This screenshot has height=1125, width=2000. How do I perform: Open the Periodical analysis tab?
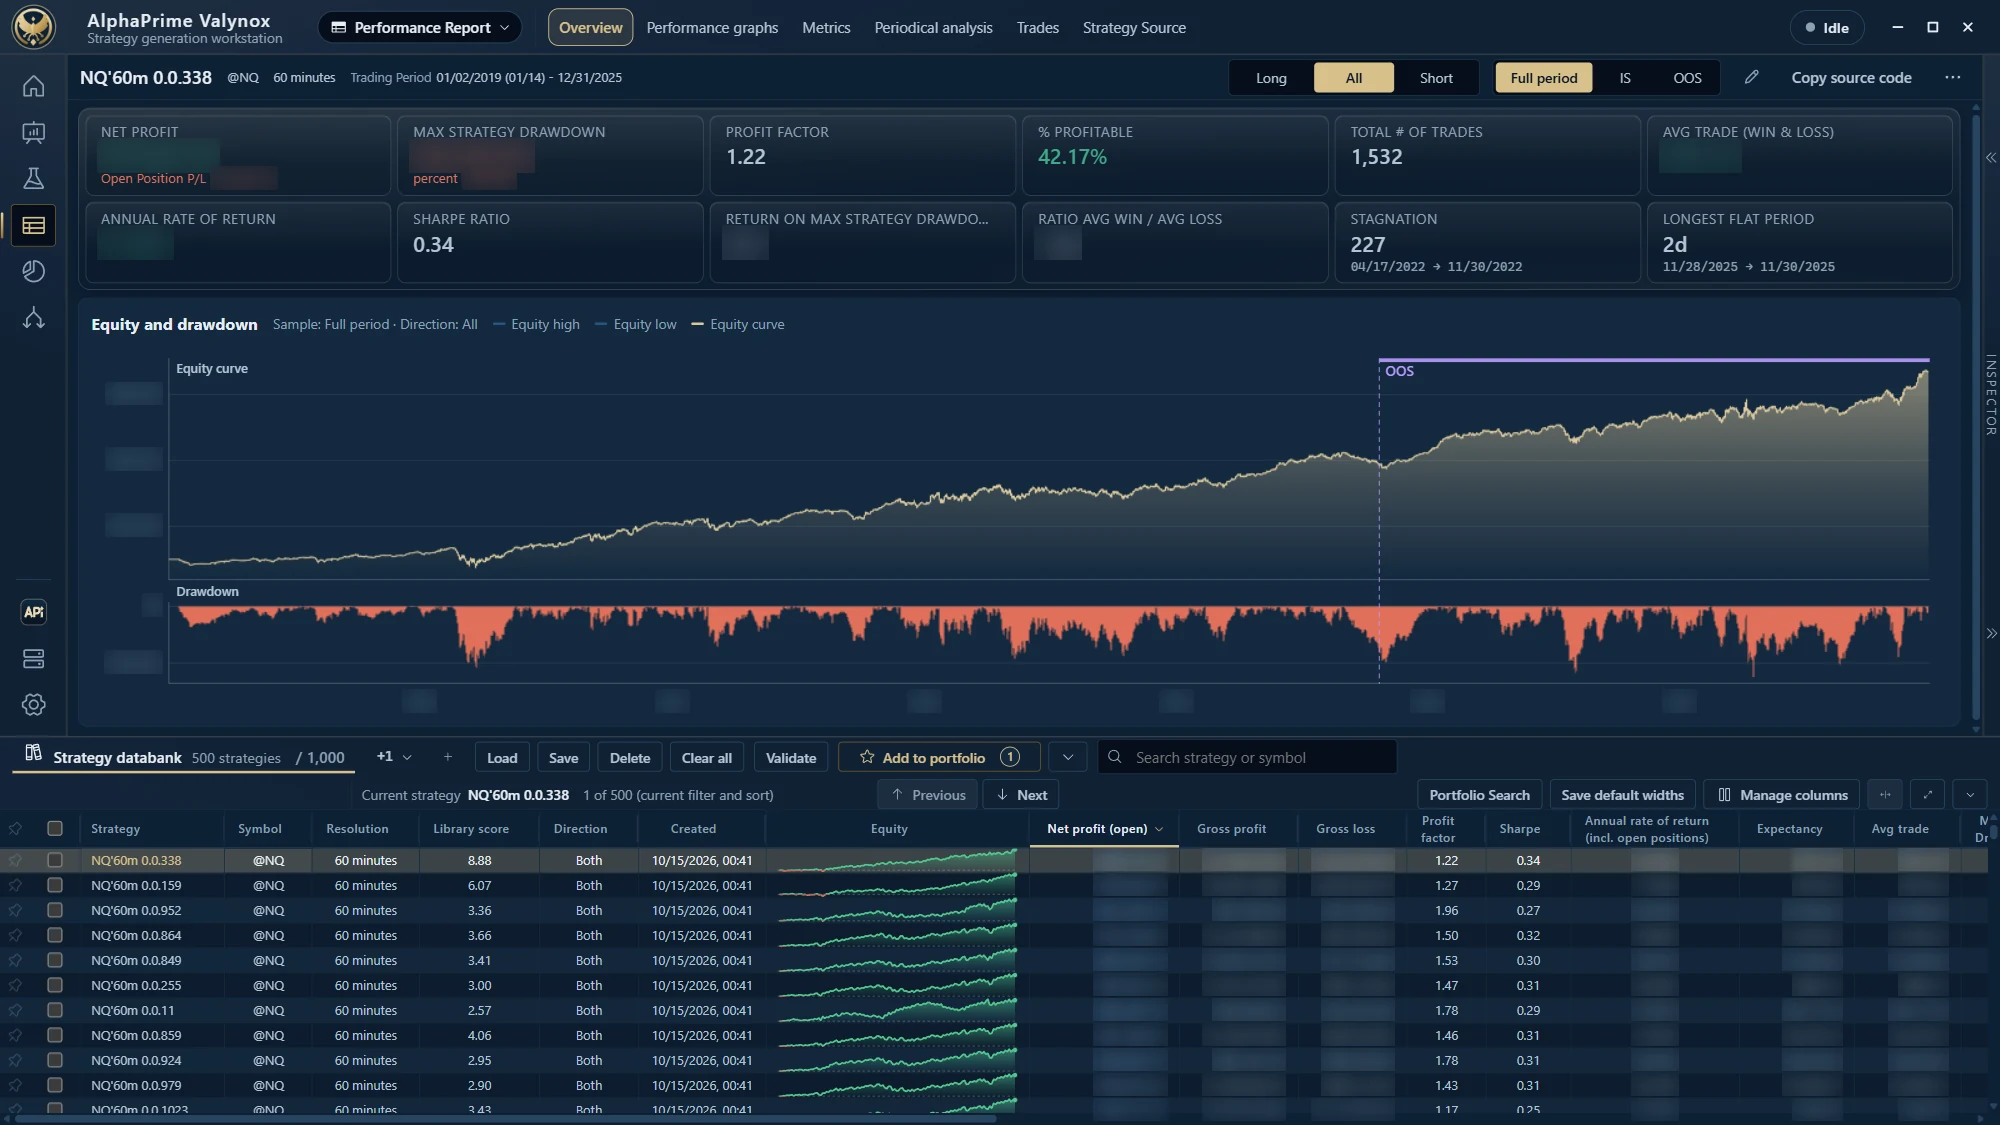pos(933,28)
